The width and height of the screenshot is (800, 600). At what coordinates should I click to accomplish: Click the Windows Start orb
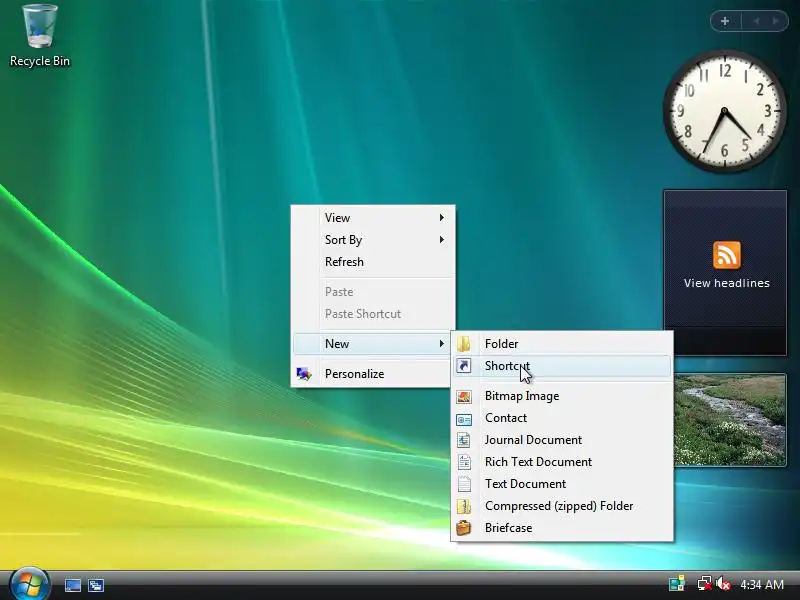tap(30, 584)
